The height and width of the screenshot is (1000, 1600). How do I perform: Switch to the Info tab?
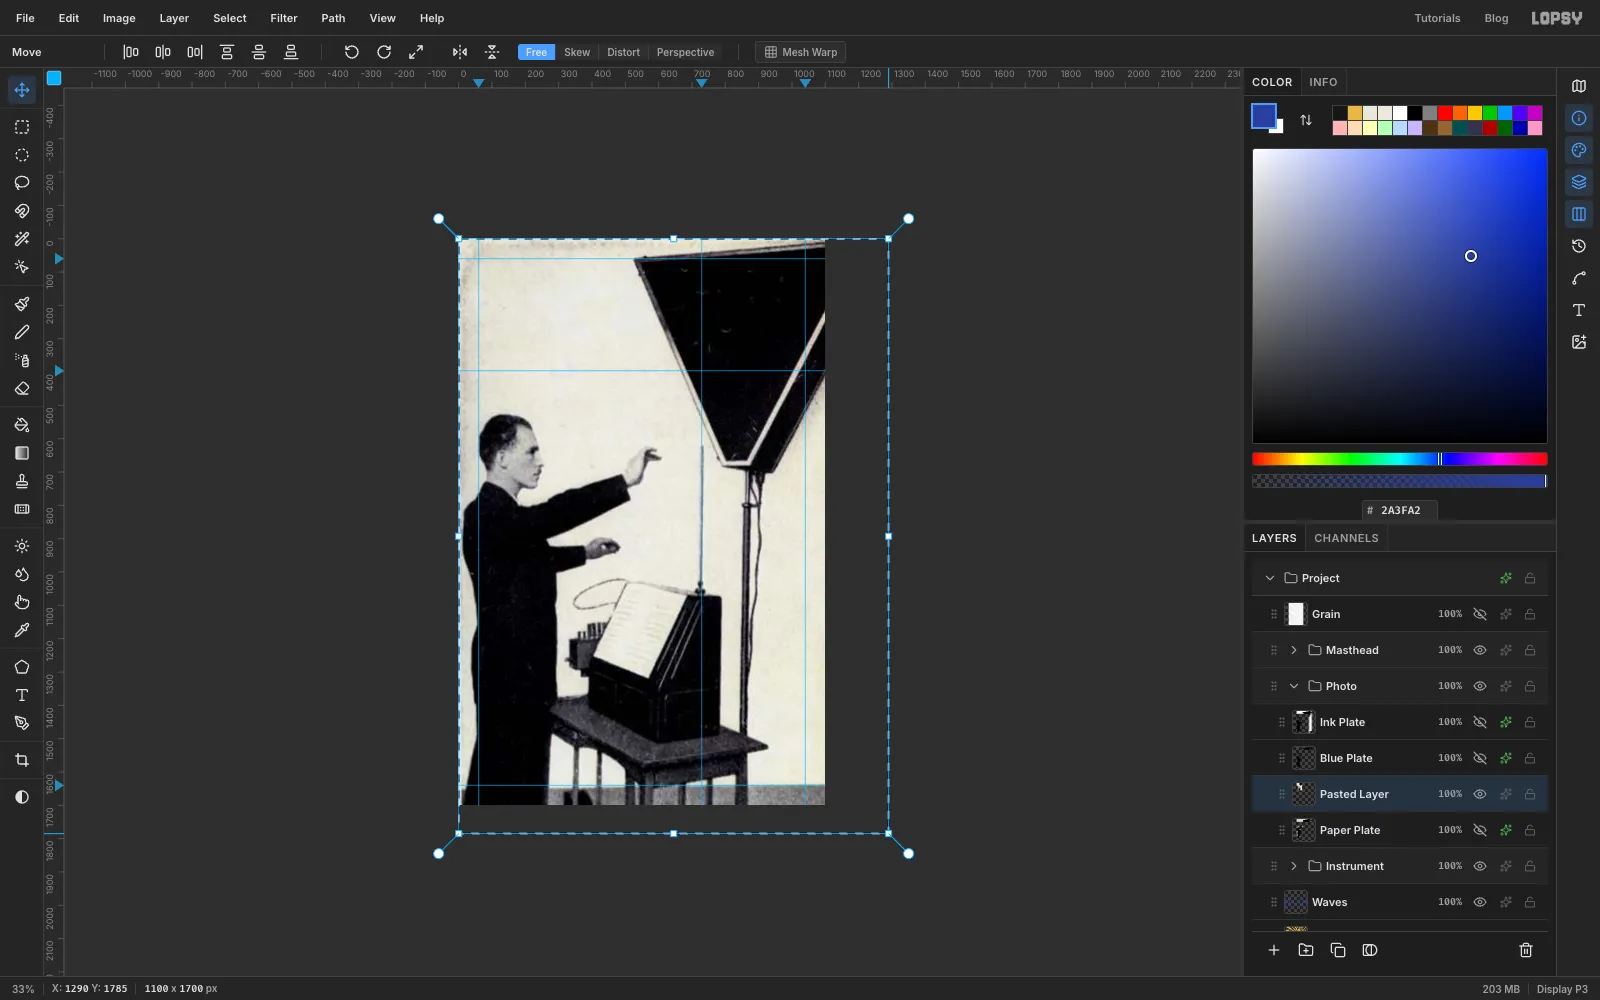pyautogui.click(x=1323, y=82)
